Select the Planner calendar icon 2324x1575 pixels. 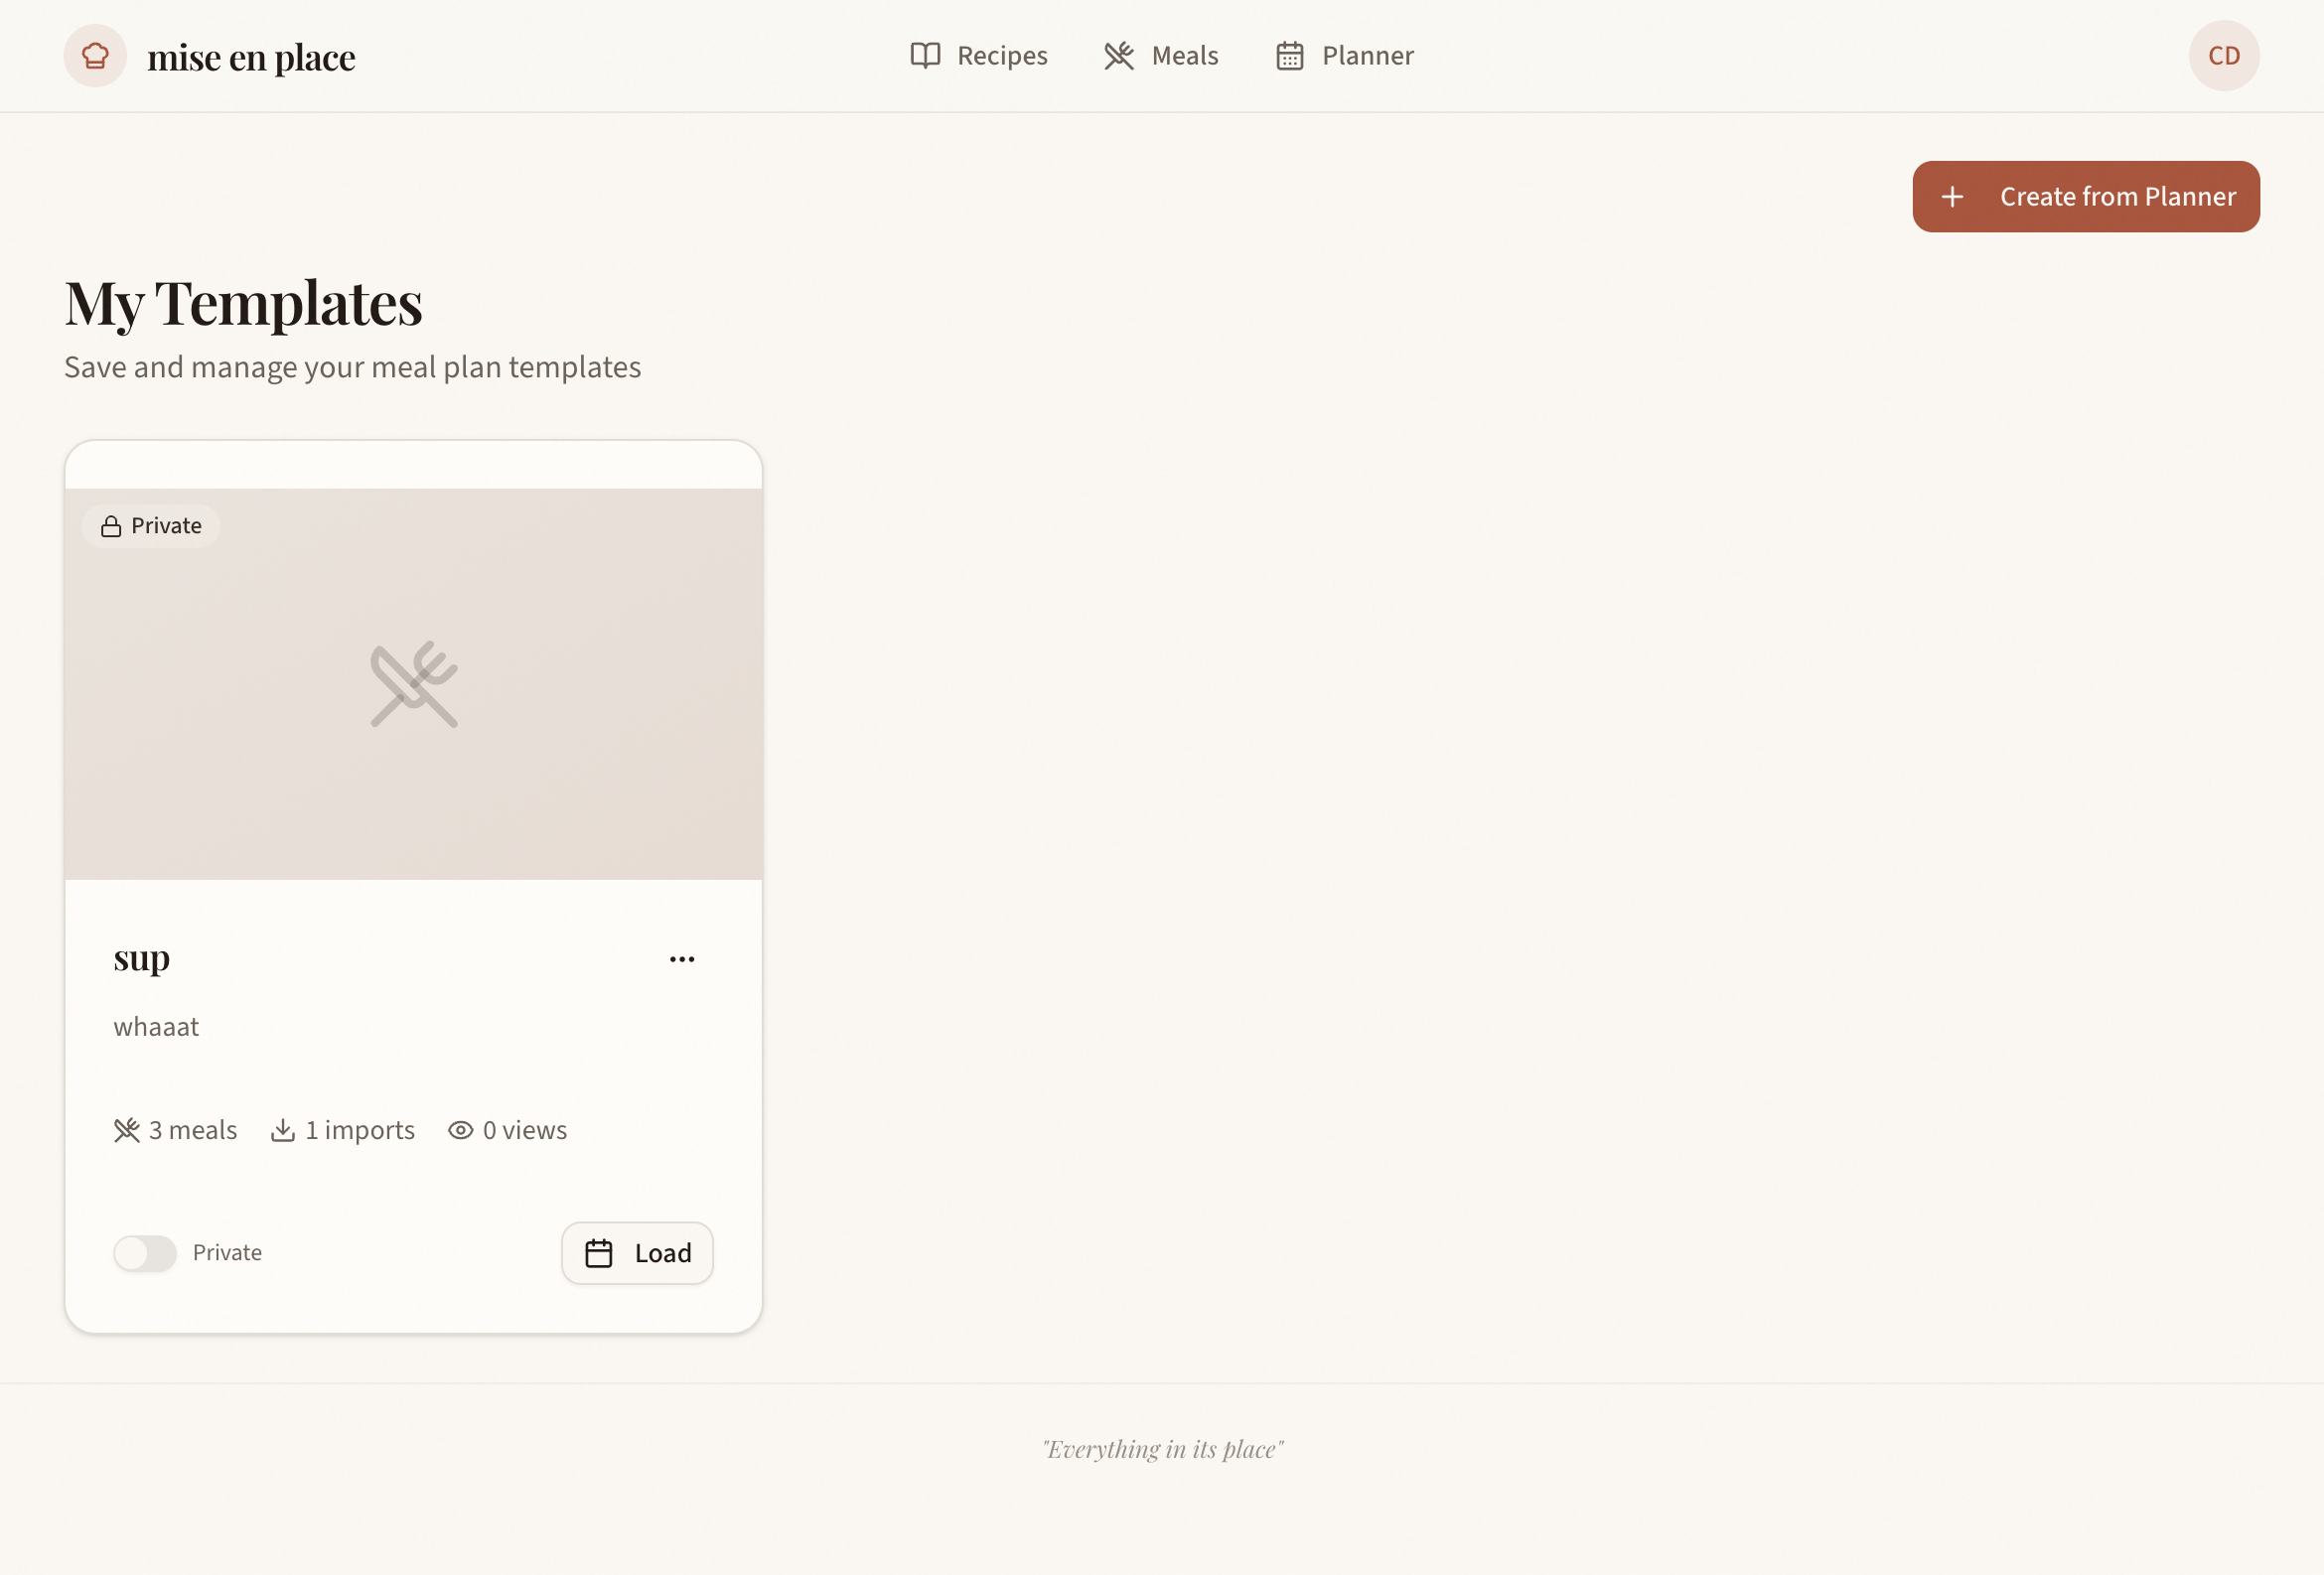pyautogui.click(x=1290, y=56)
